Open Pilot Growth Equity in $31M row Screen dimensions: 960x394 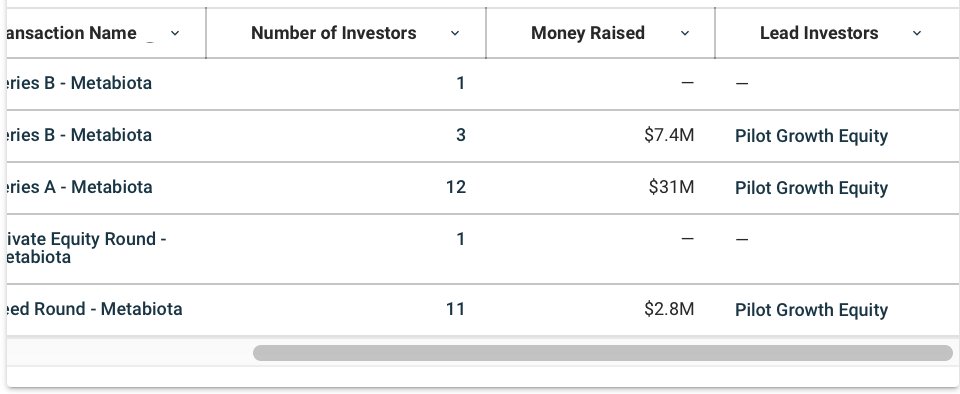pos(811,188)
